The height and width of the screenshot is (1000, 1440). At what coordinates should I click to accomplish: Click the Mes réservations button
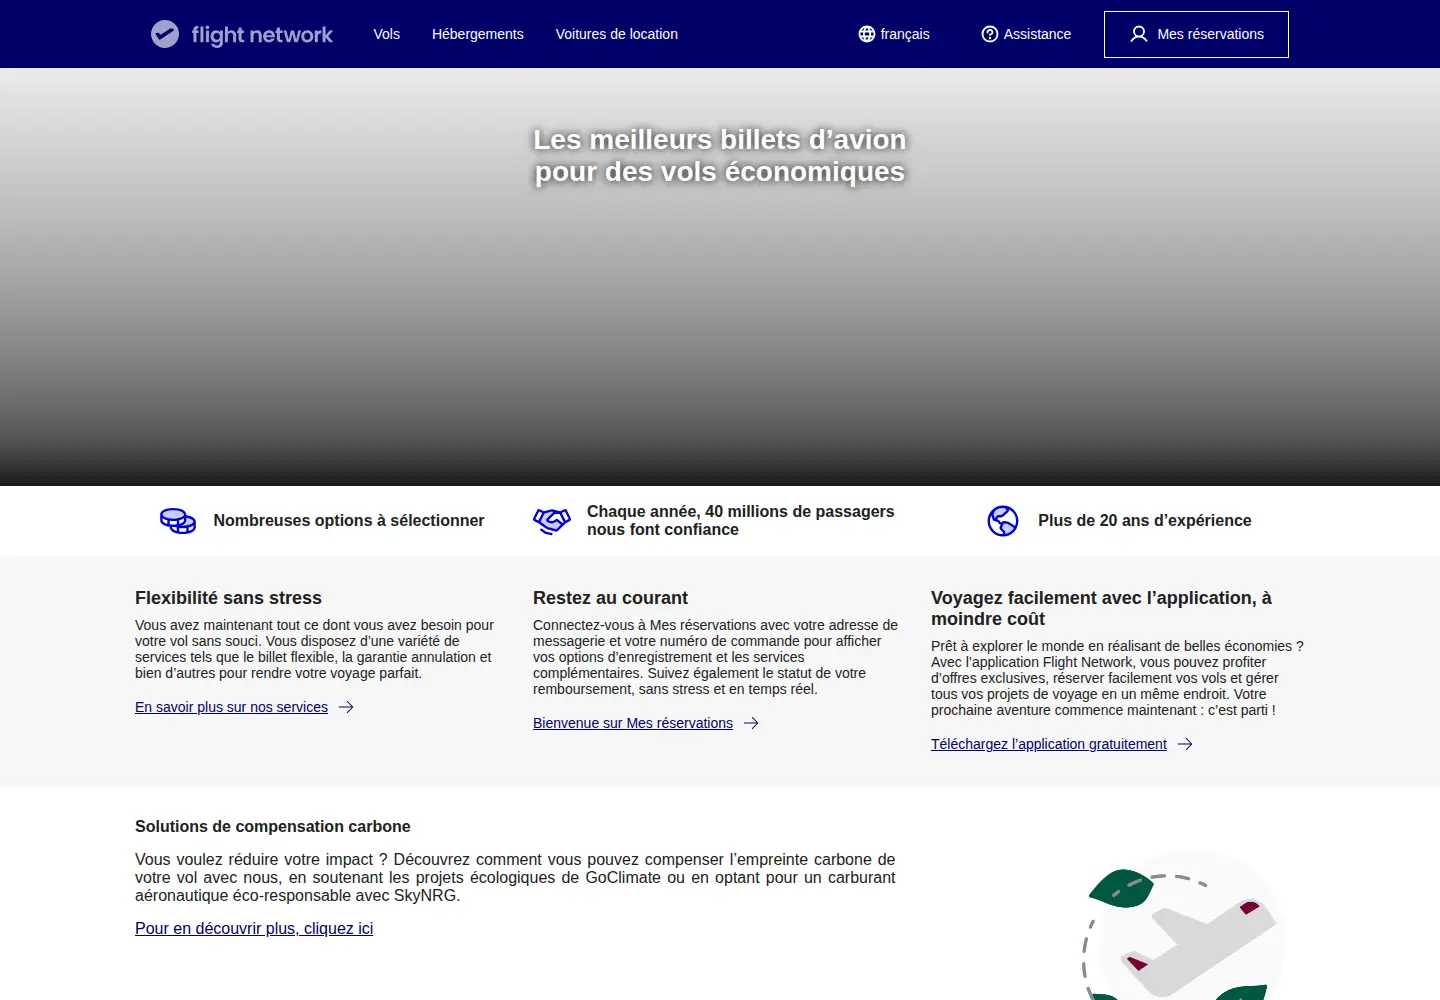tap(1196, 34)
